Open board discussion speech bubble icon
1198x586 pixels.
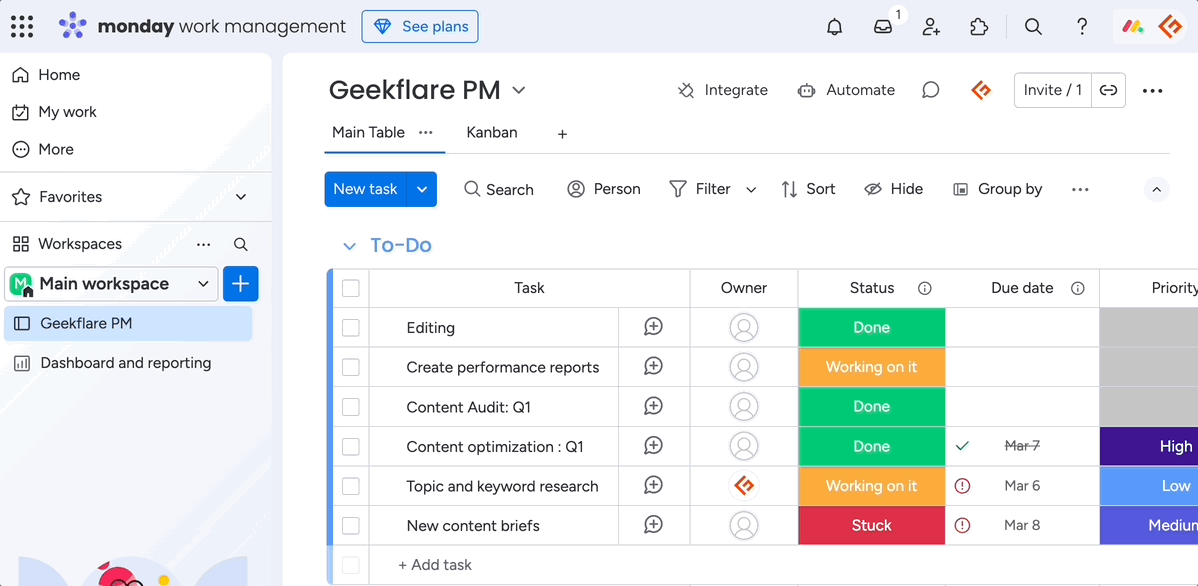(x=930, y=90)
